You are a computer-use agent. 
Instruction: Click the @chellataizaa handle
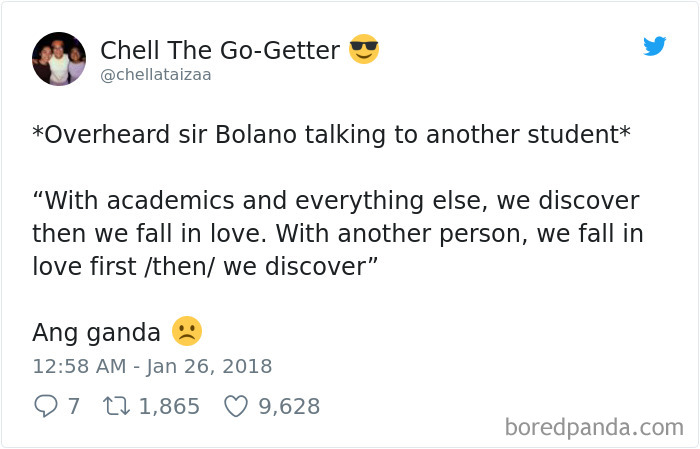[156, 75]
